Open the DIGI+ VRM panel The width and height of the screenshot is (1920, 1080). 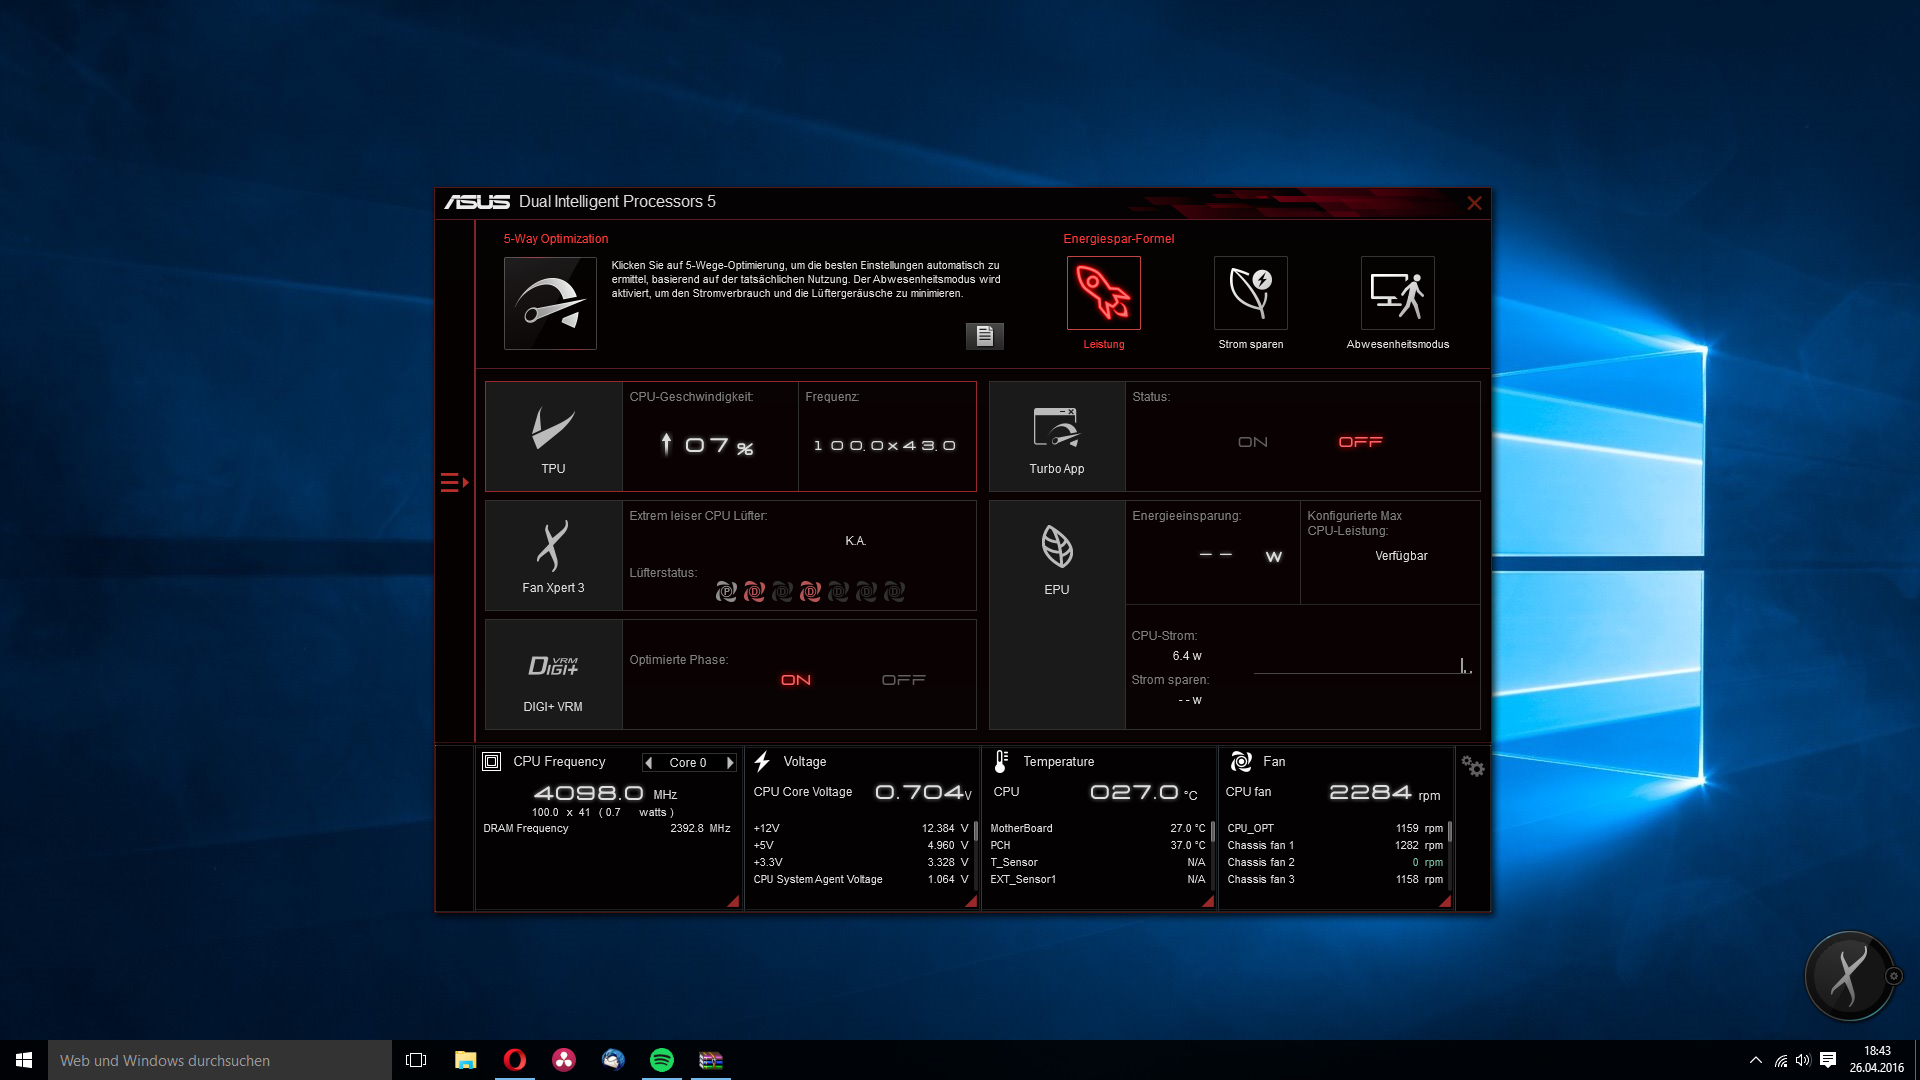(x=553, y=675)
